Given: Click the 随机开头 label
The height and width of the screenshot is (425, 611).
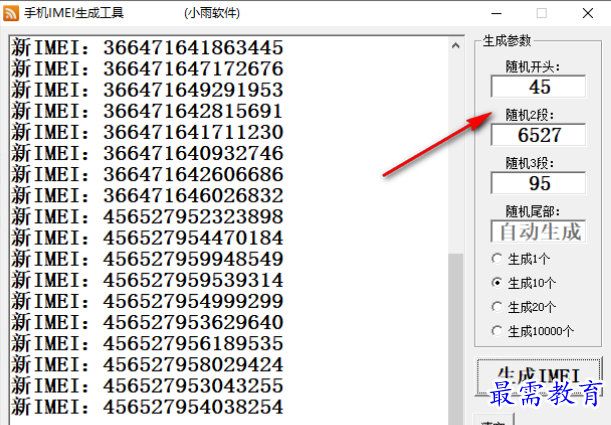Looking at the screenshot, I should pos(533,67).
